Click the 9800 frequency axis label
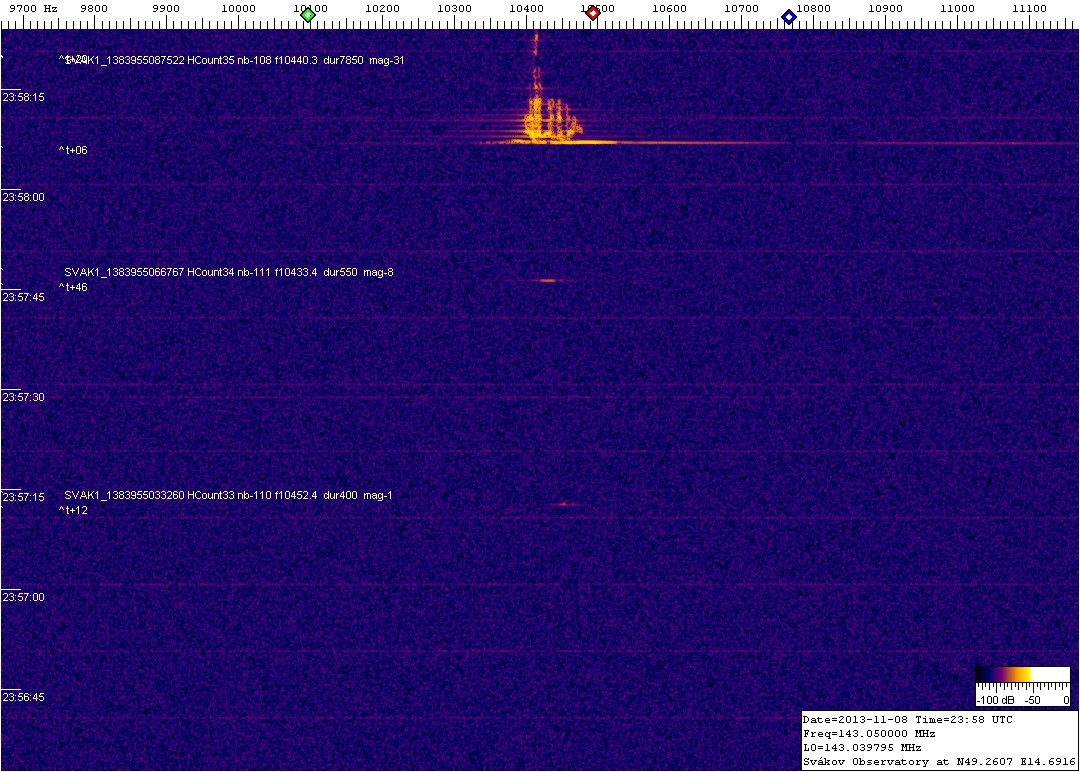Screen dimensions: 1080x772 94,8
